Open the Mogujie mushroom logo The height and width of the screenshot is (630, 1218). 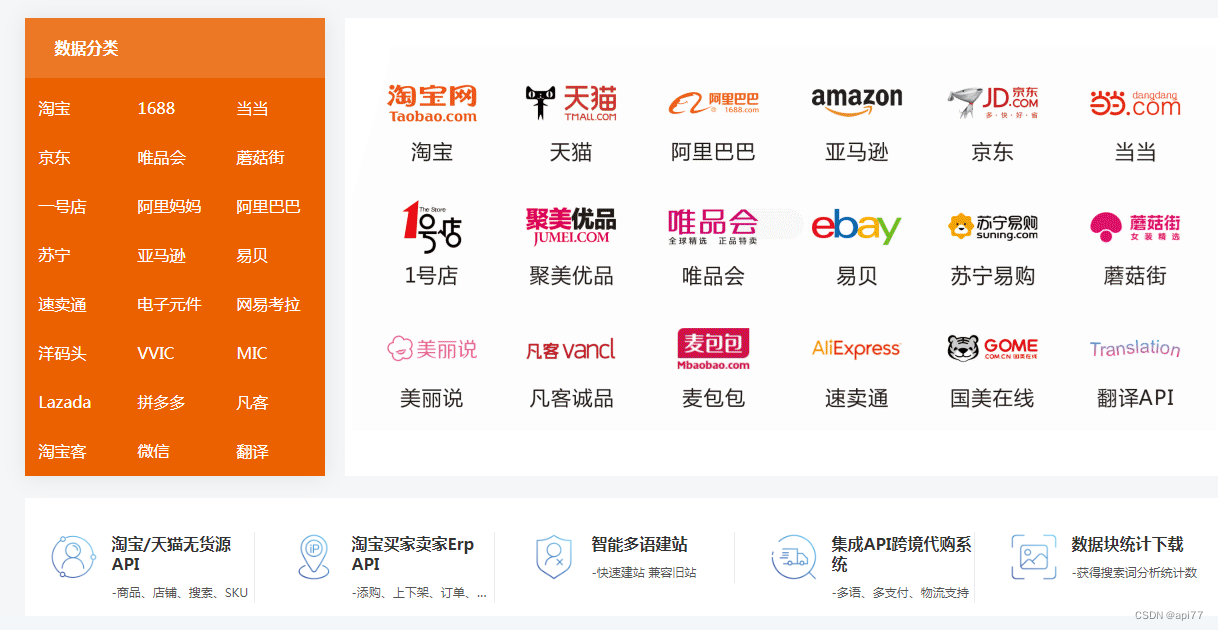tap(1135, 227)
